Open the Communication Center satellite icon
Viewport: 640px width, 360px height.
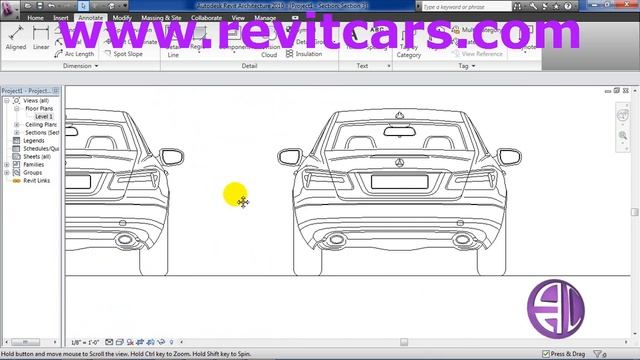(x=544, y=6)
